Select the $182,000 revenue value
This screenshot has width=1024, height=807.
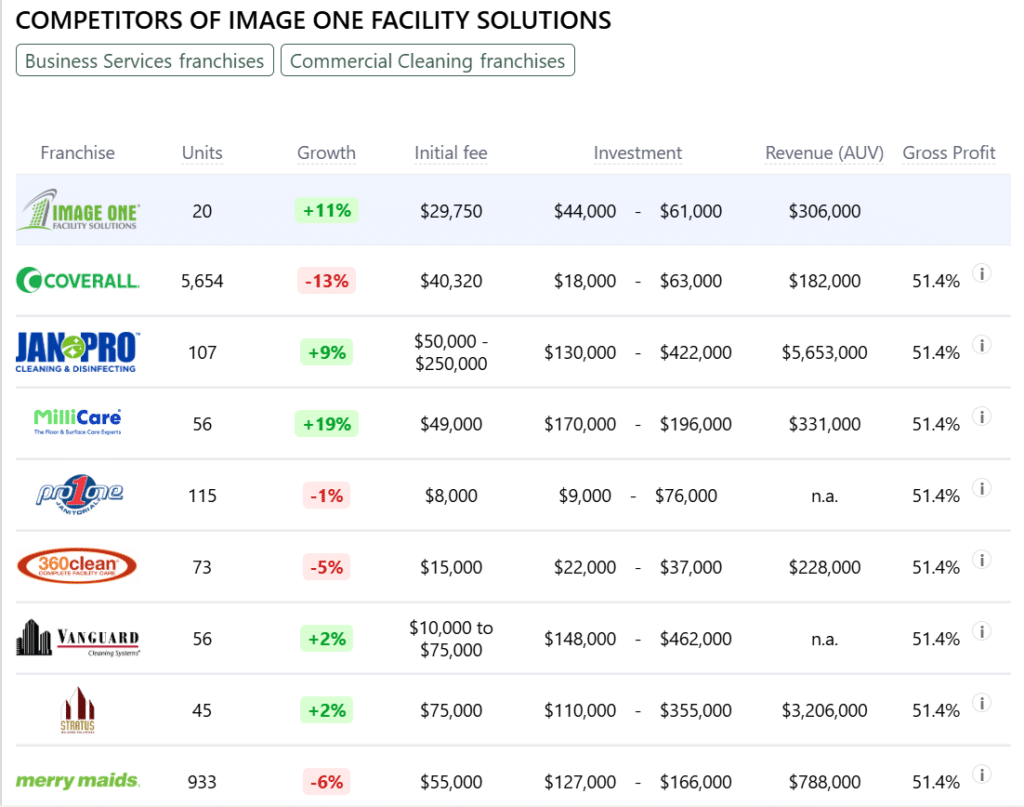[824, 281]
